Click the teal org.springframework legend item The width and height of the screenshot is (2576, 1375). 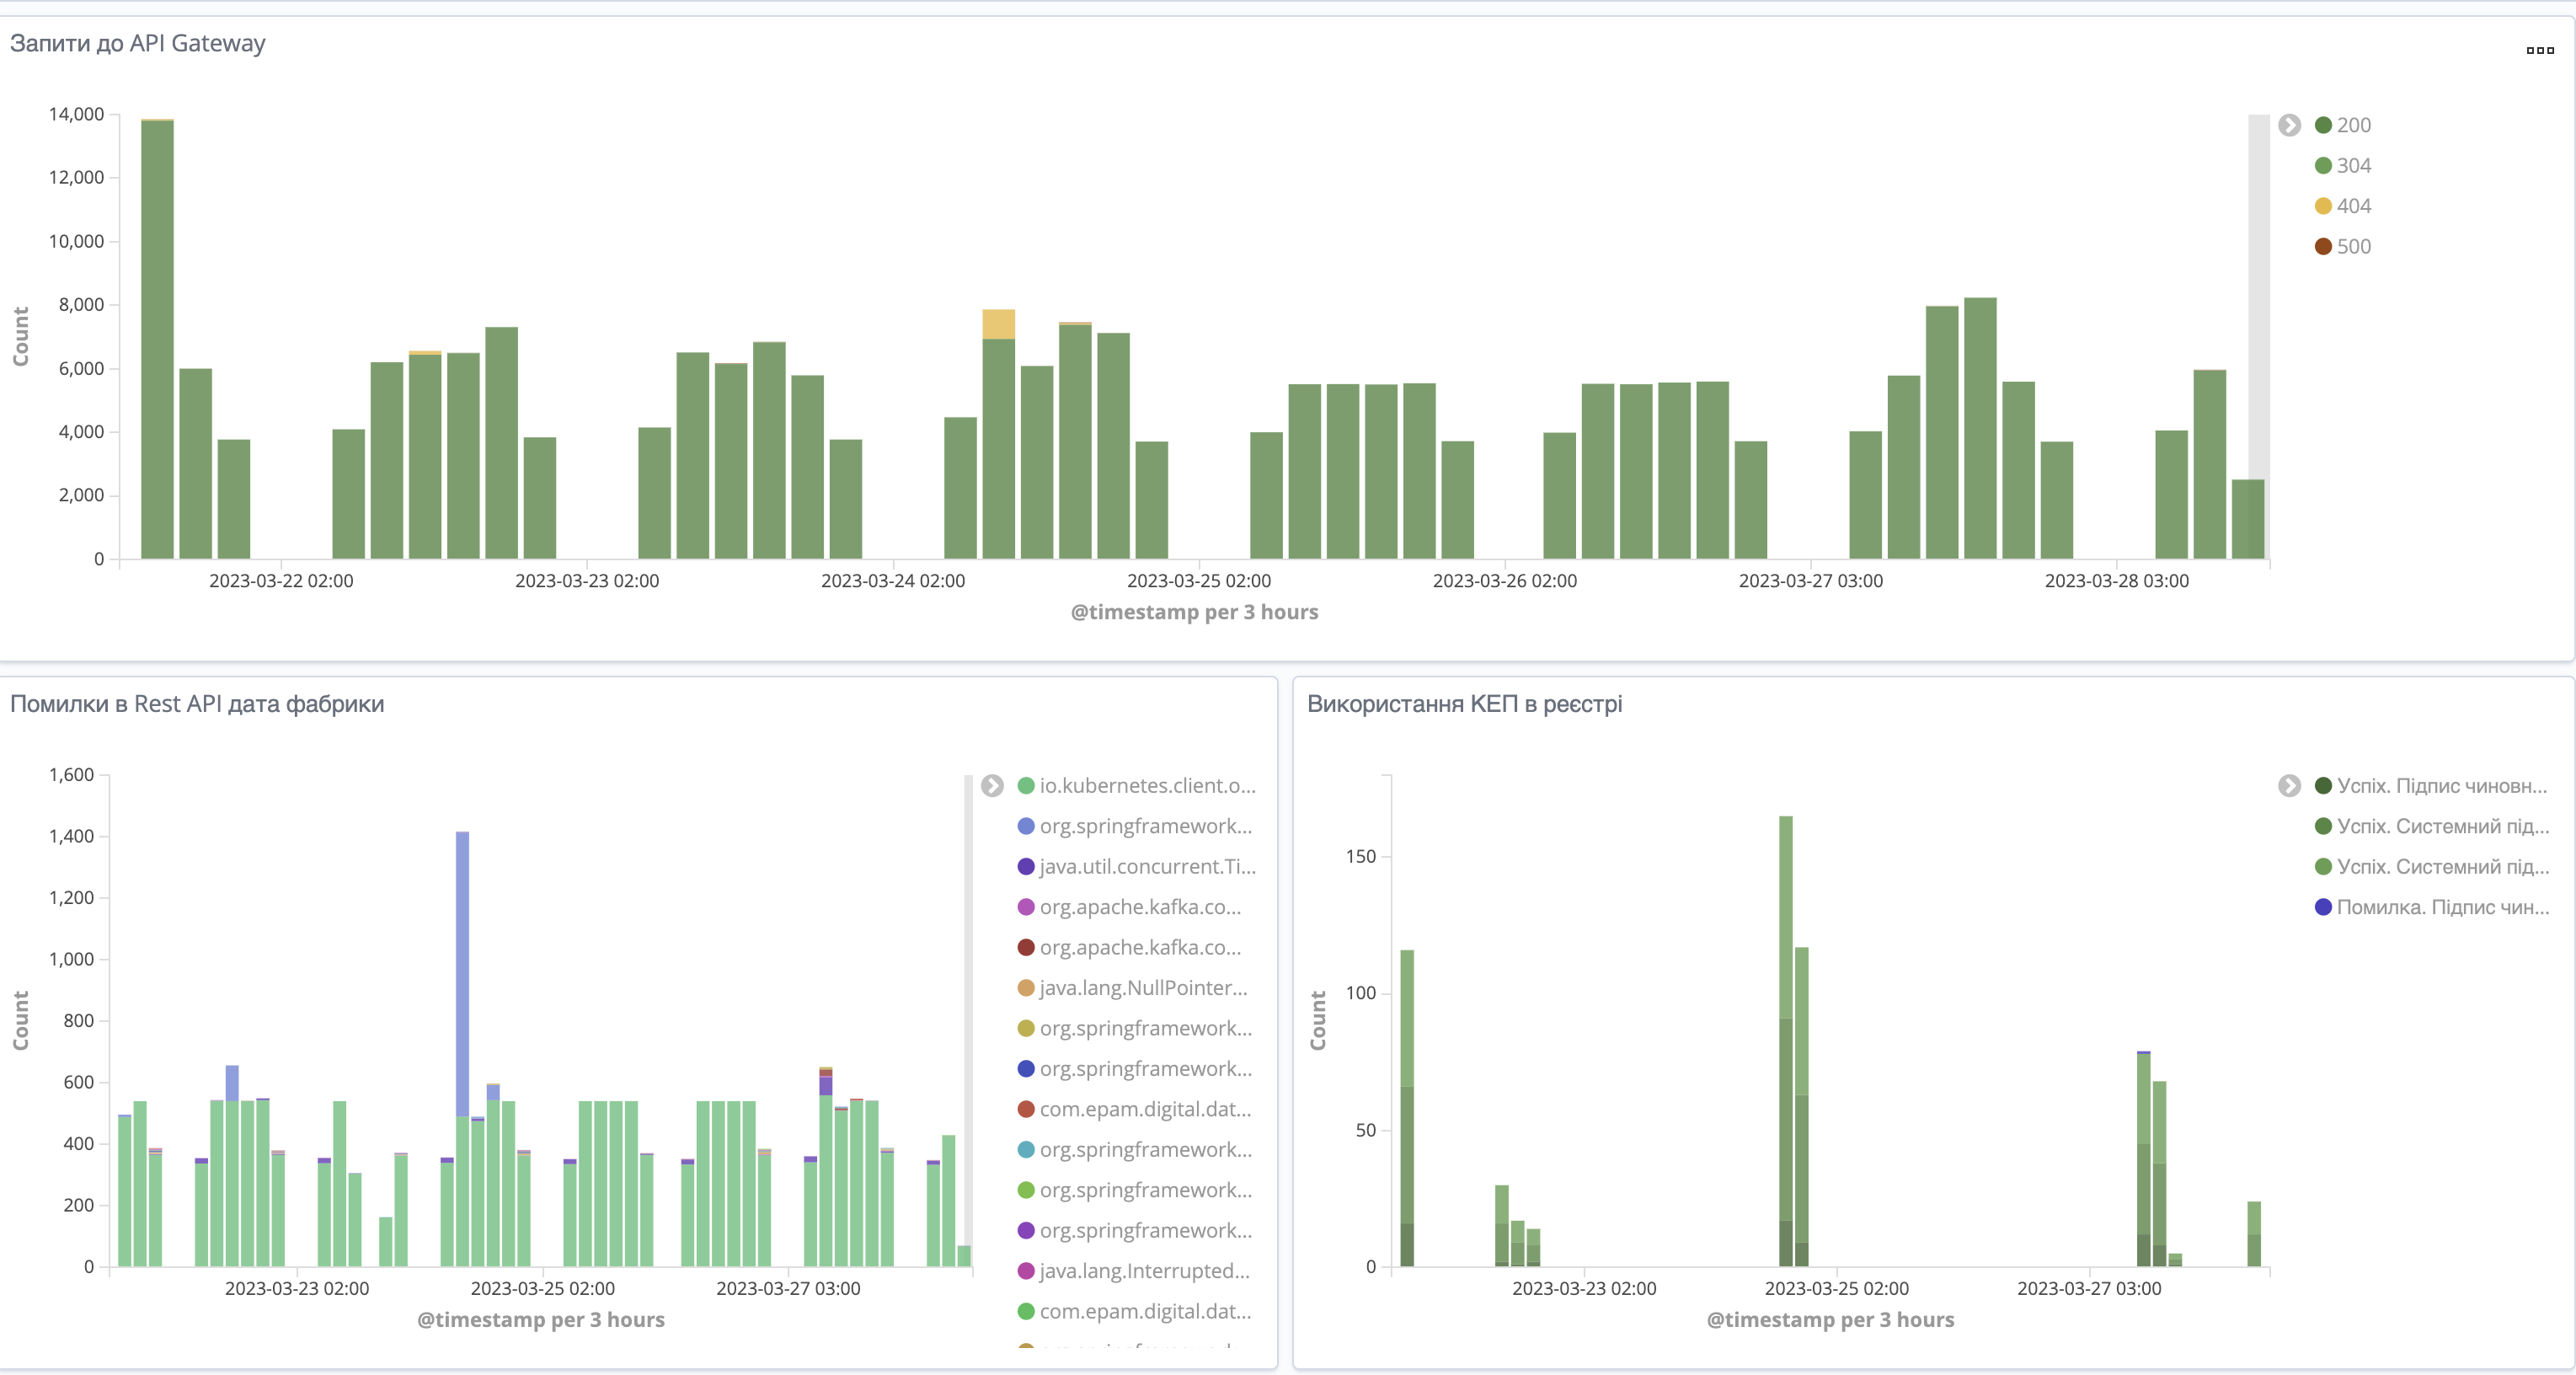coord(1134,1150)
